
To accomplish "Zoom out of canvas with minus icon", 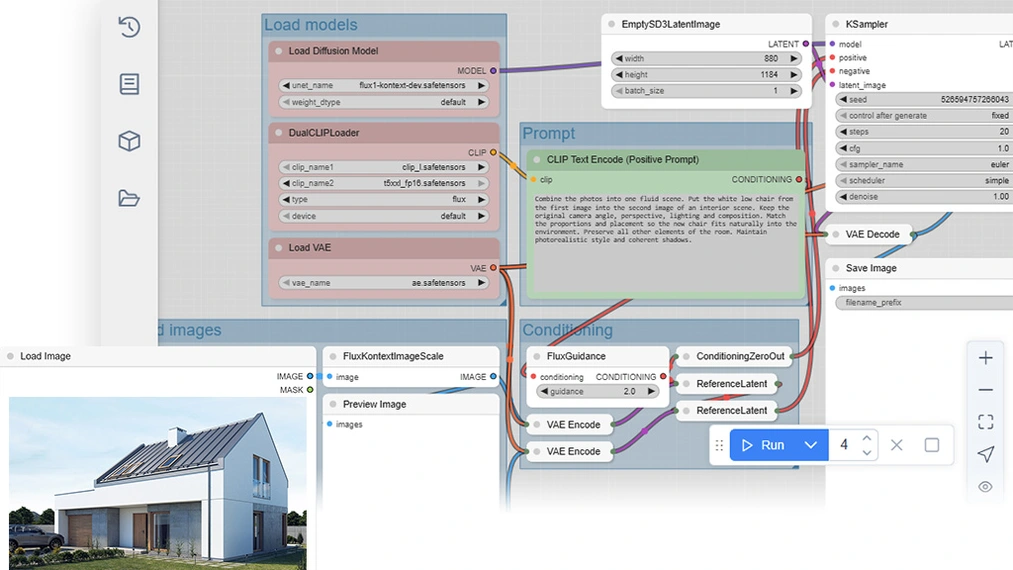I will click(985, 390).
